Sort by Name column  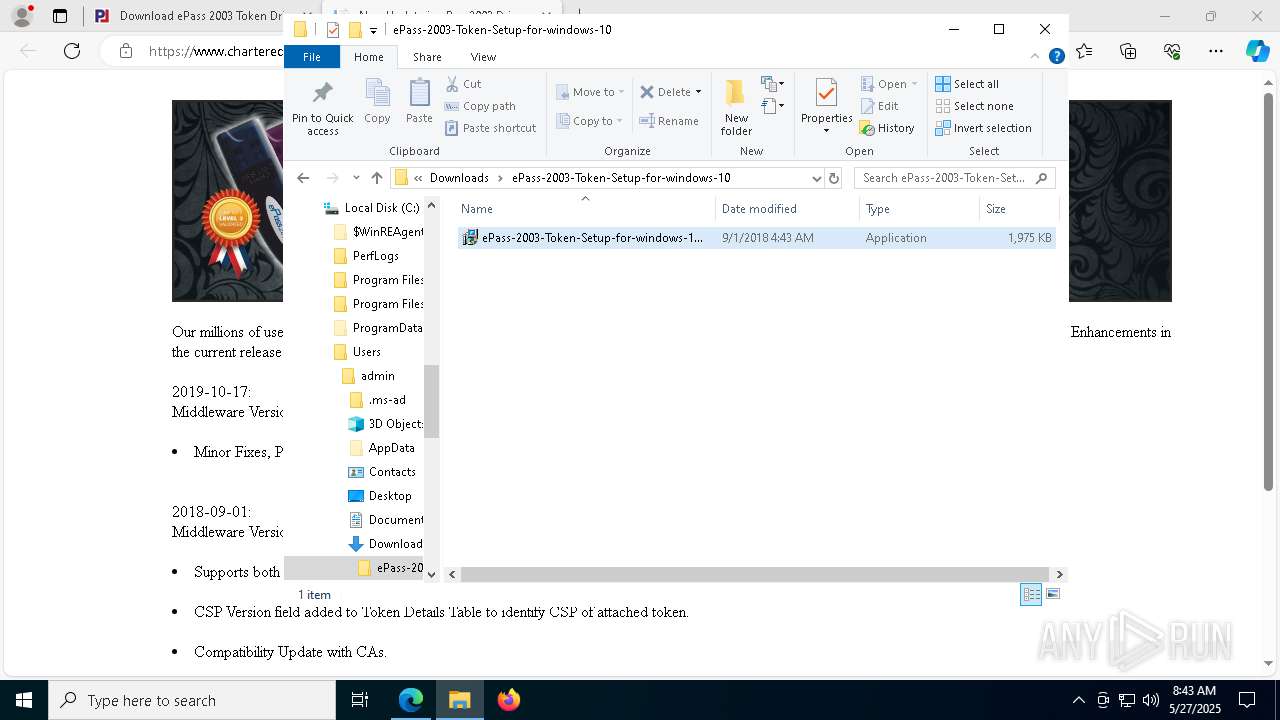[x=585, y=209]
